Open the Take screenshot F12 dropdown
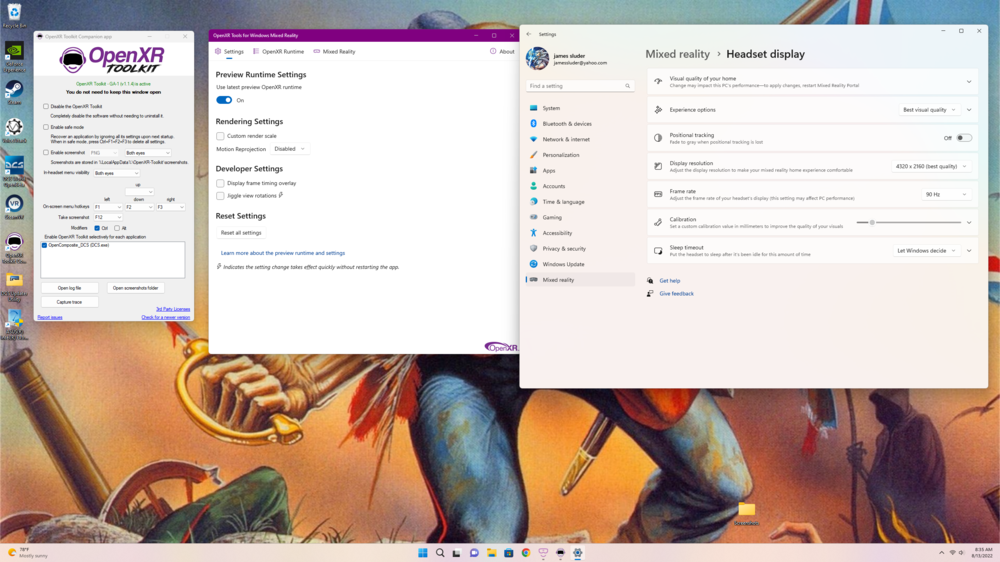The height and width of the screenshot is (562, 1000). [108, 218]
